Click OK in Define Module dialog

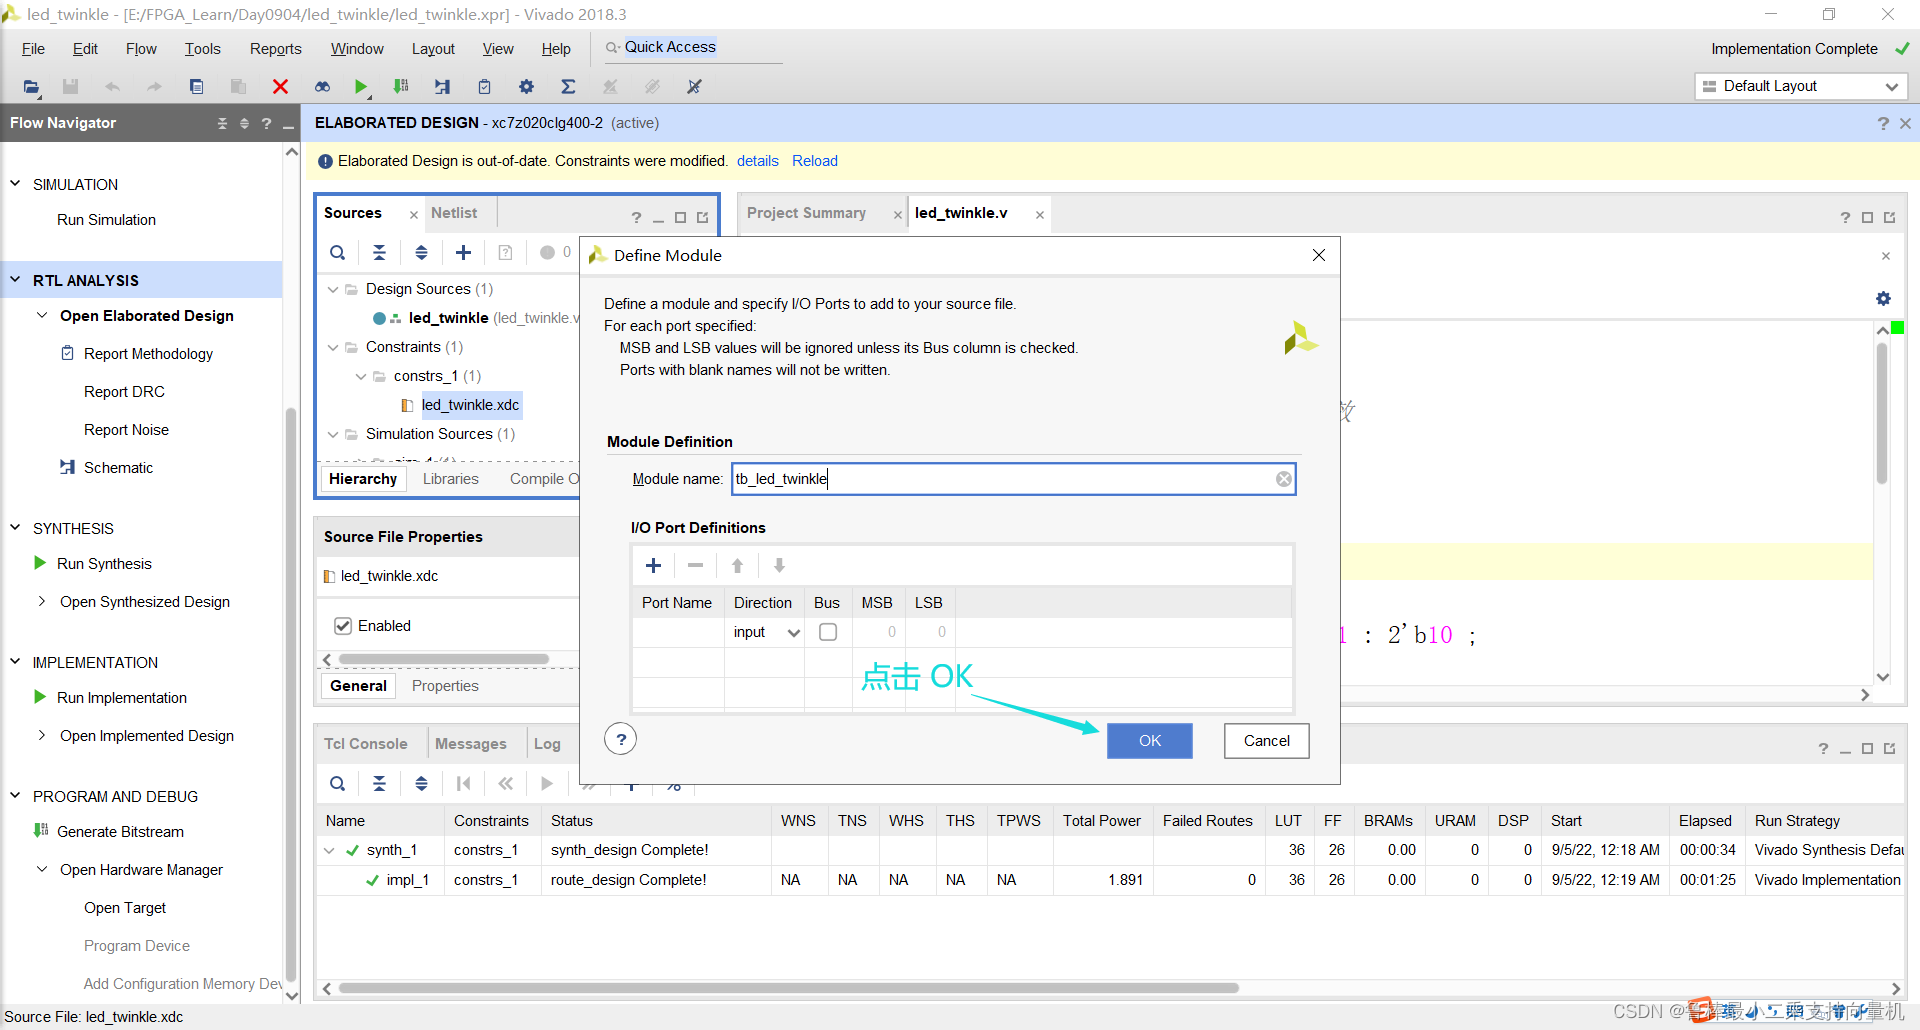click(1149, 741)
